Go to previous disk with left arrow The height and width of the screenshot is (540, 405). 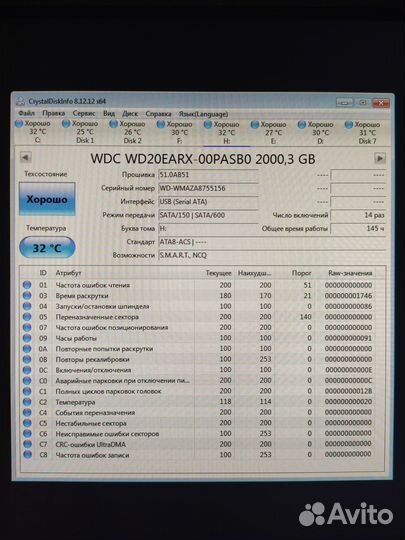[x=25, y=157]
